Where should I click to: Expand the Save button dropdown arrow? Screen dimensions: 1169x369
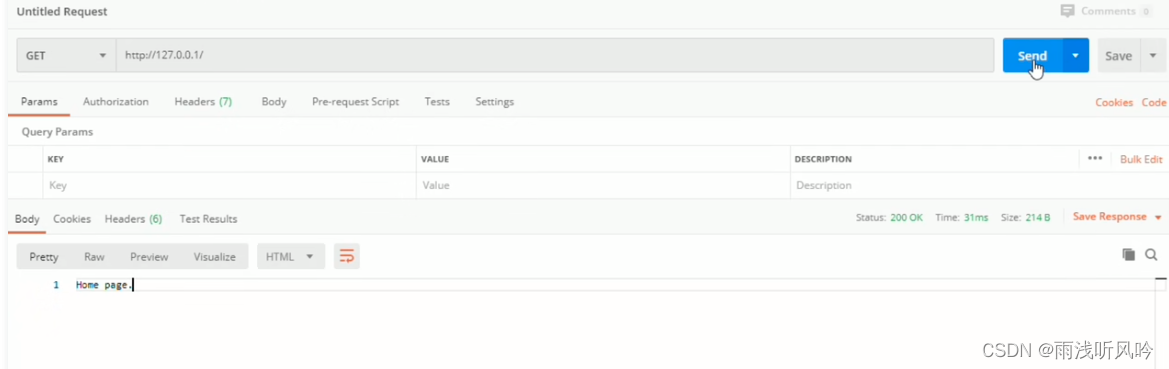[x=1153, y=56]
